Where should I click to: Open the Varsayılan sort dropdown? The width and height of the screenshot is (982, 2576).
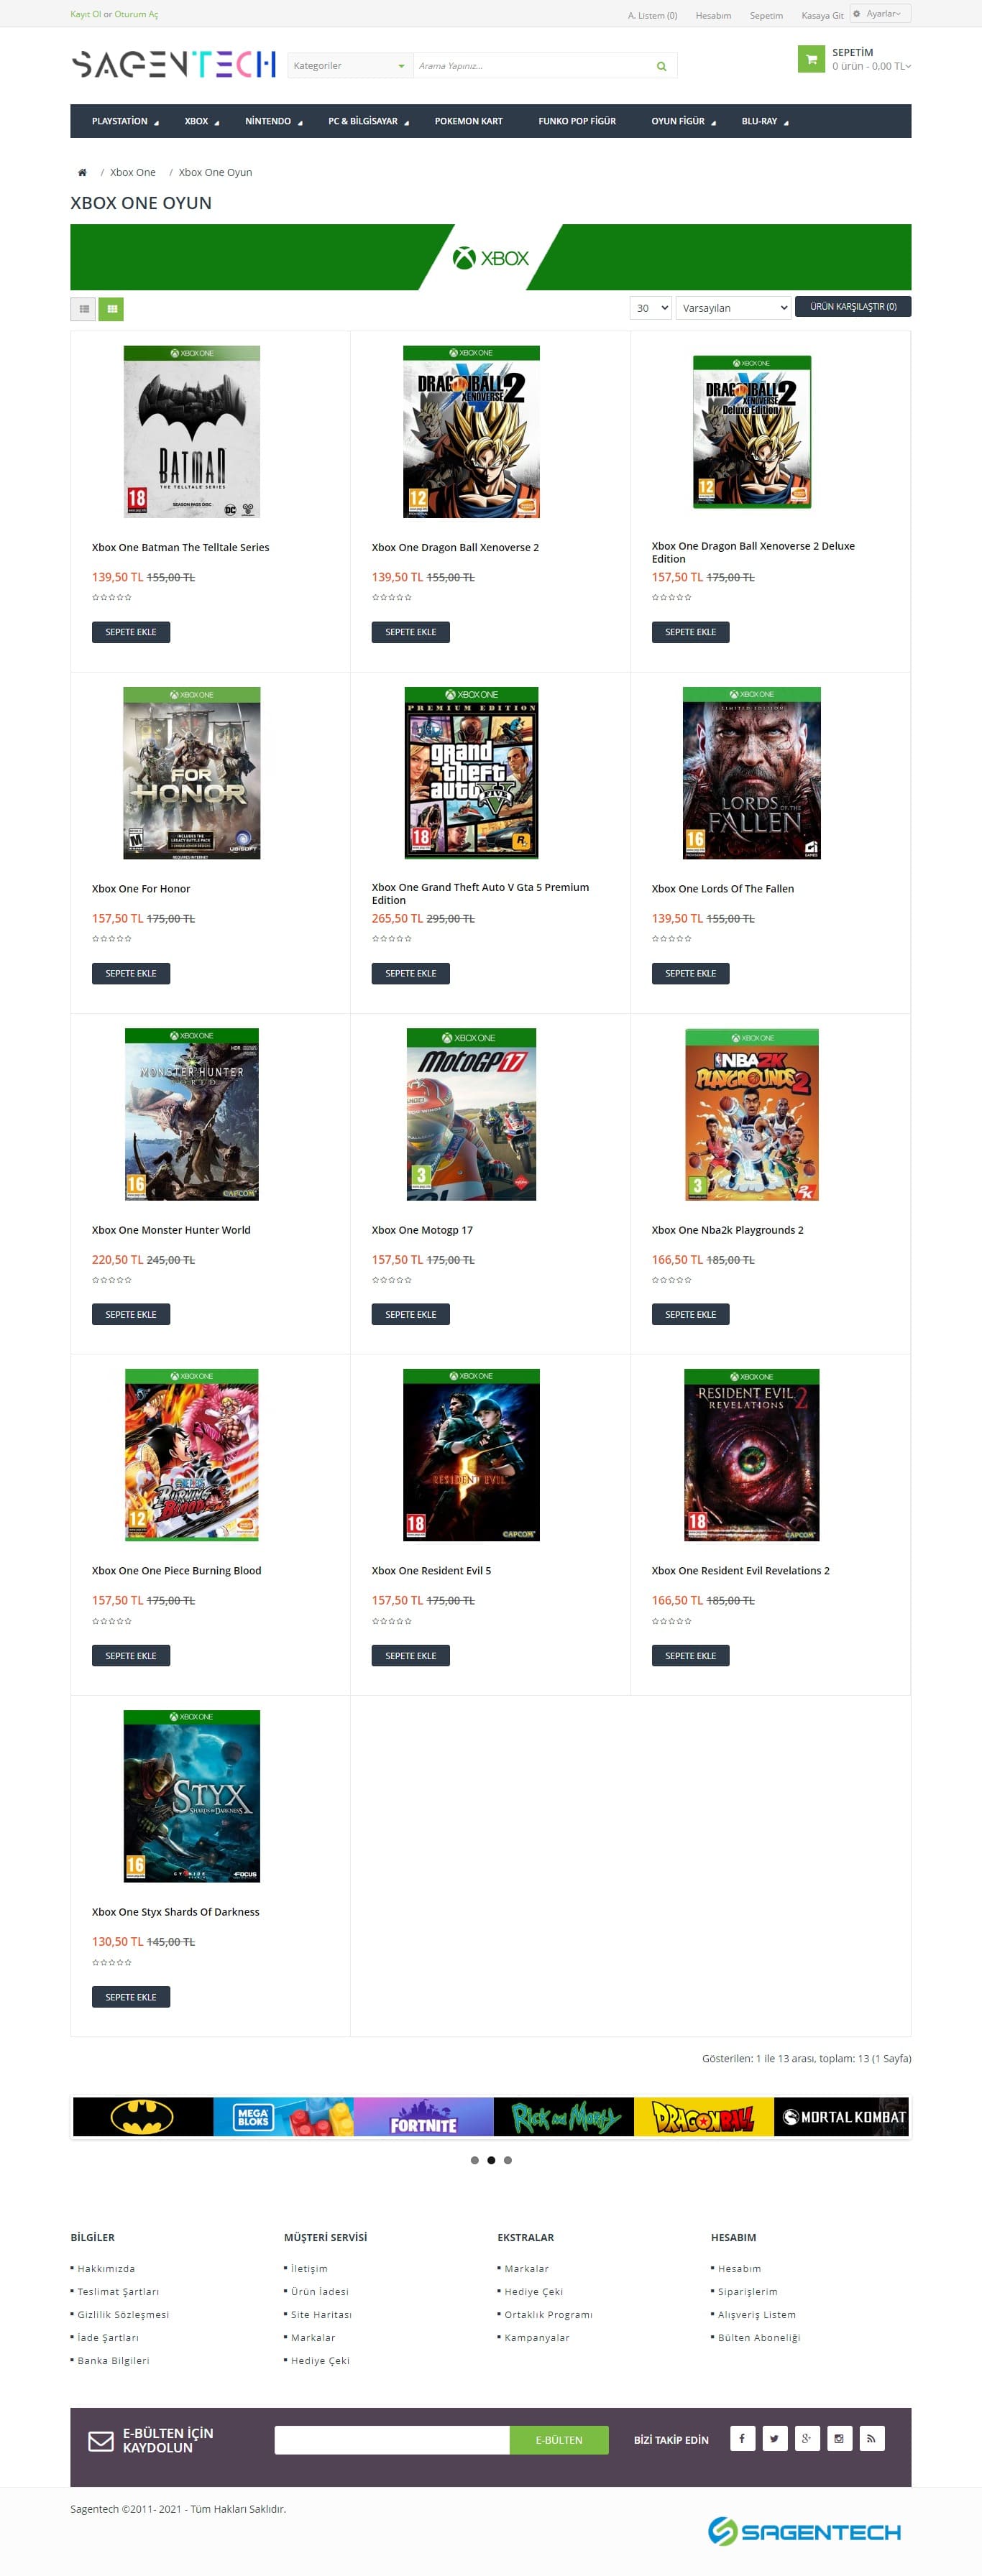[x=733, y=308]
